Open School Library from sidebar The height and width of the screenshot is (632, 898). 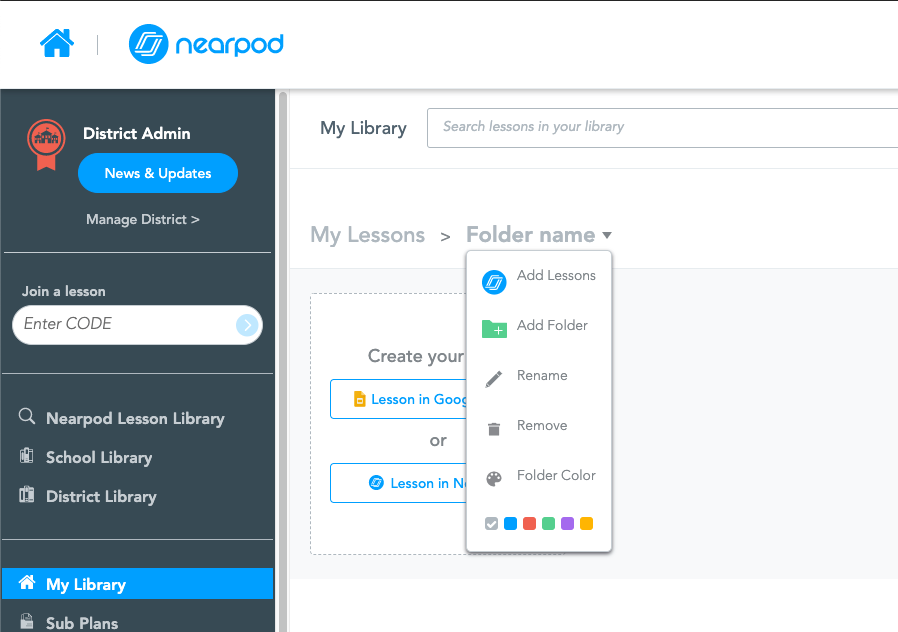click(98, 457)
